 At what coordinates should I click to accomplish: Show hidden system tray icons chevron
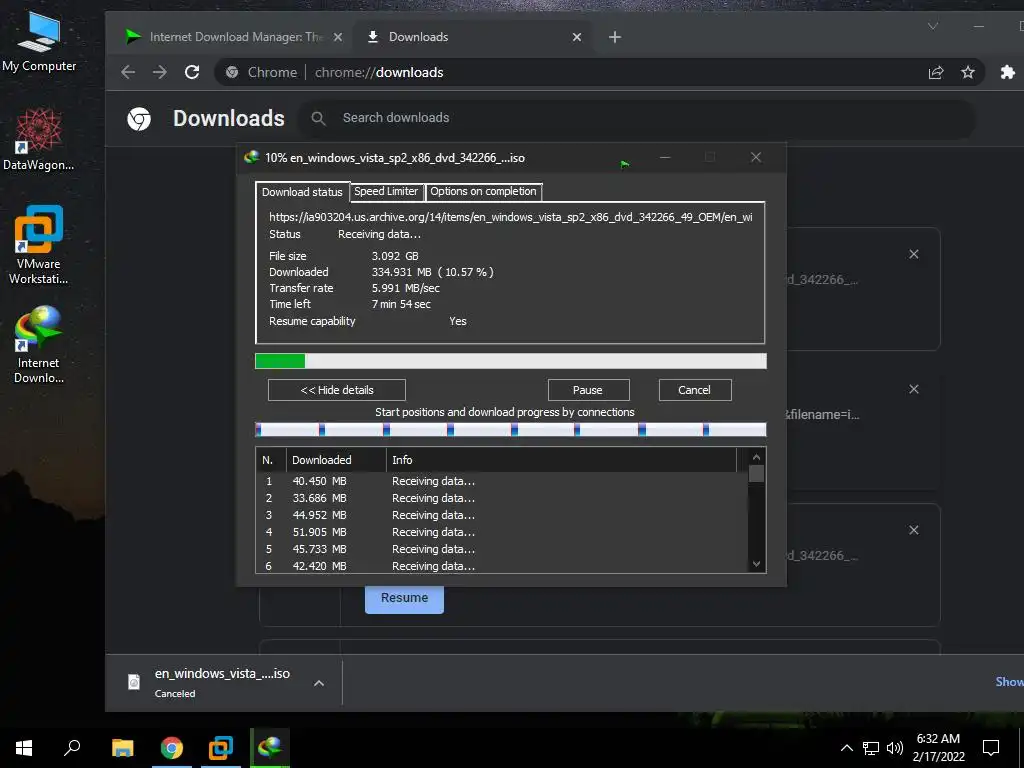click(x=846, y=748)
